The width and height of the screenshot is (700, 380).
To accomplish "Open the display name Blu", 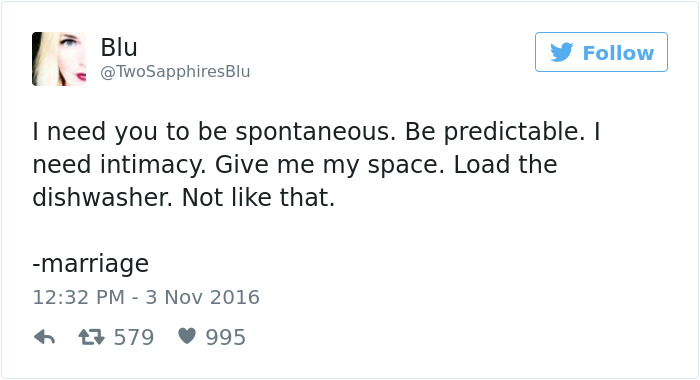I will point(119,47).
